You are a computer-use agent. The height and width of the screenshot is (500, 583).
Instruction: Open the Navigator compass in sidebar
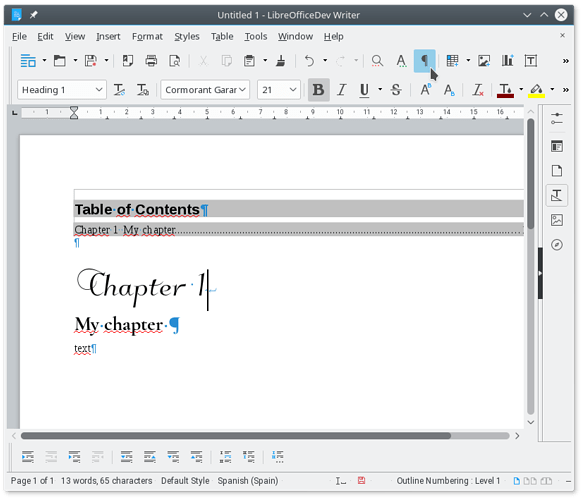557,245
